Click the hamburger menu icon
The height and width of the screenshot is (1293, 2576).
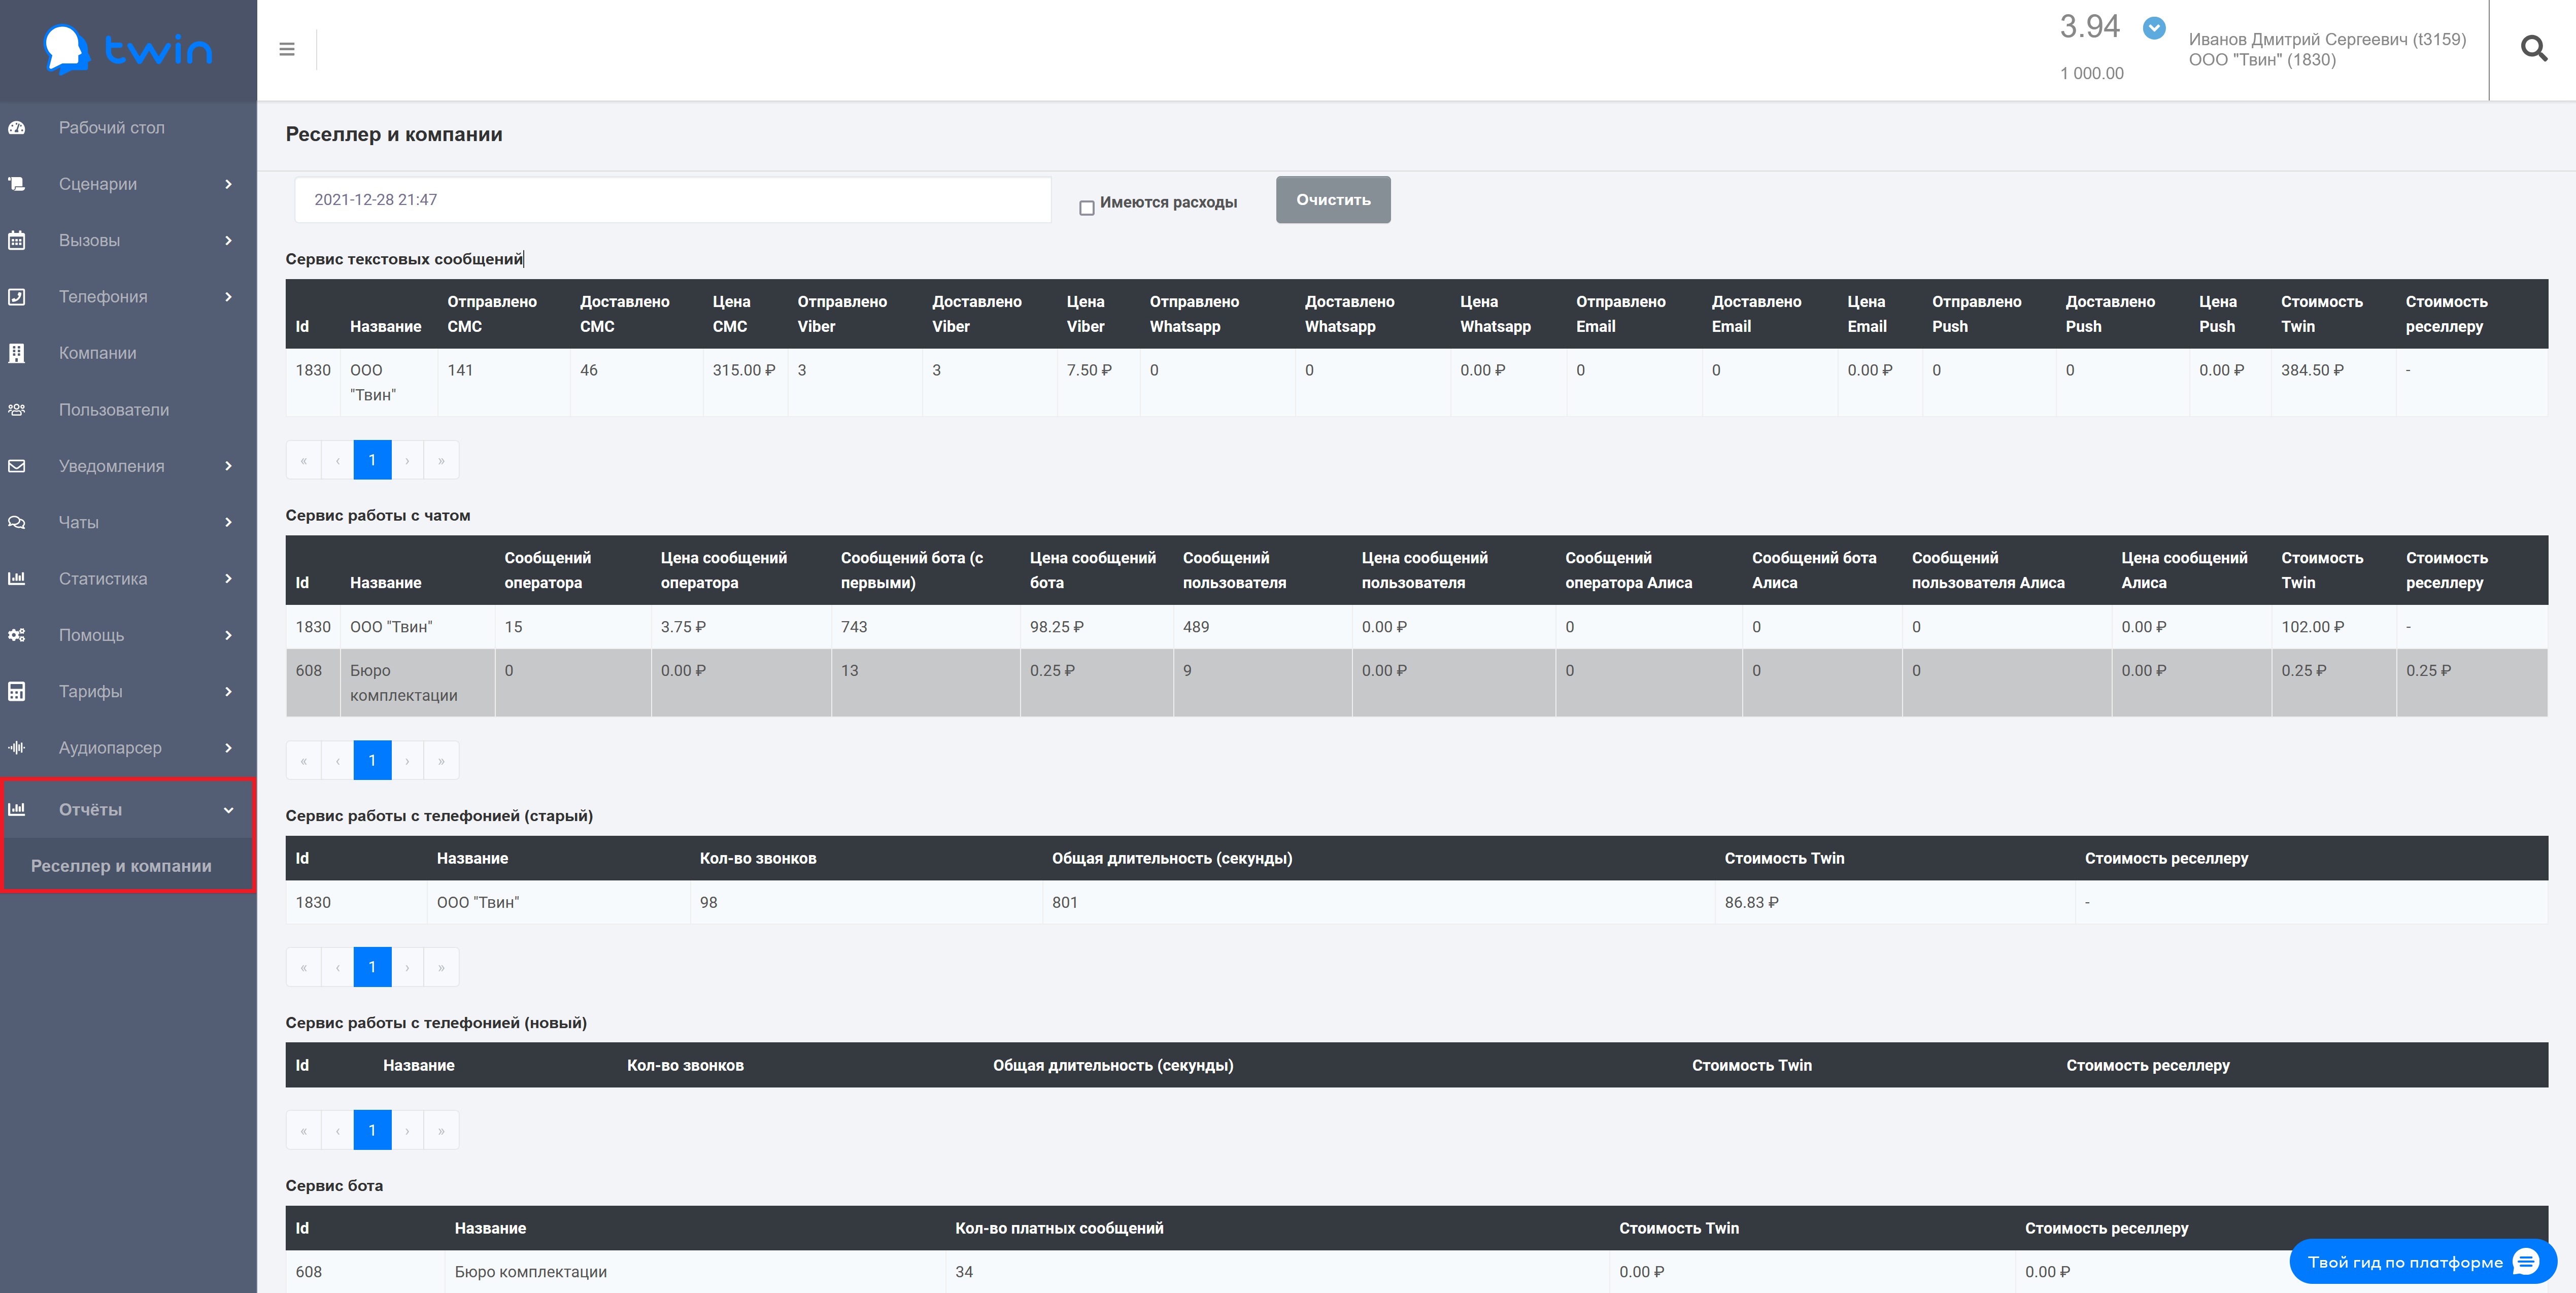[x=287, y=49]
